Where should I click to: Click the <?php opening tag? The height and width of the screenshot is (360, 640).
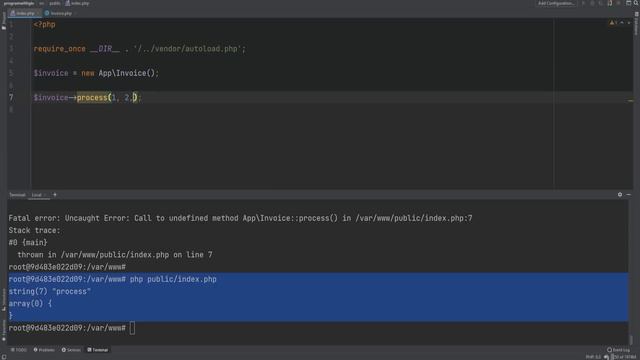point(44,24)
